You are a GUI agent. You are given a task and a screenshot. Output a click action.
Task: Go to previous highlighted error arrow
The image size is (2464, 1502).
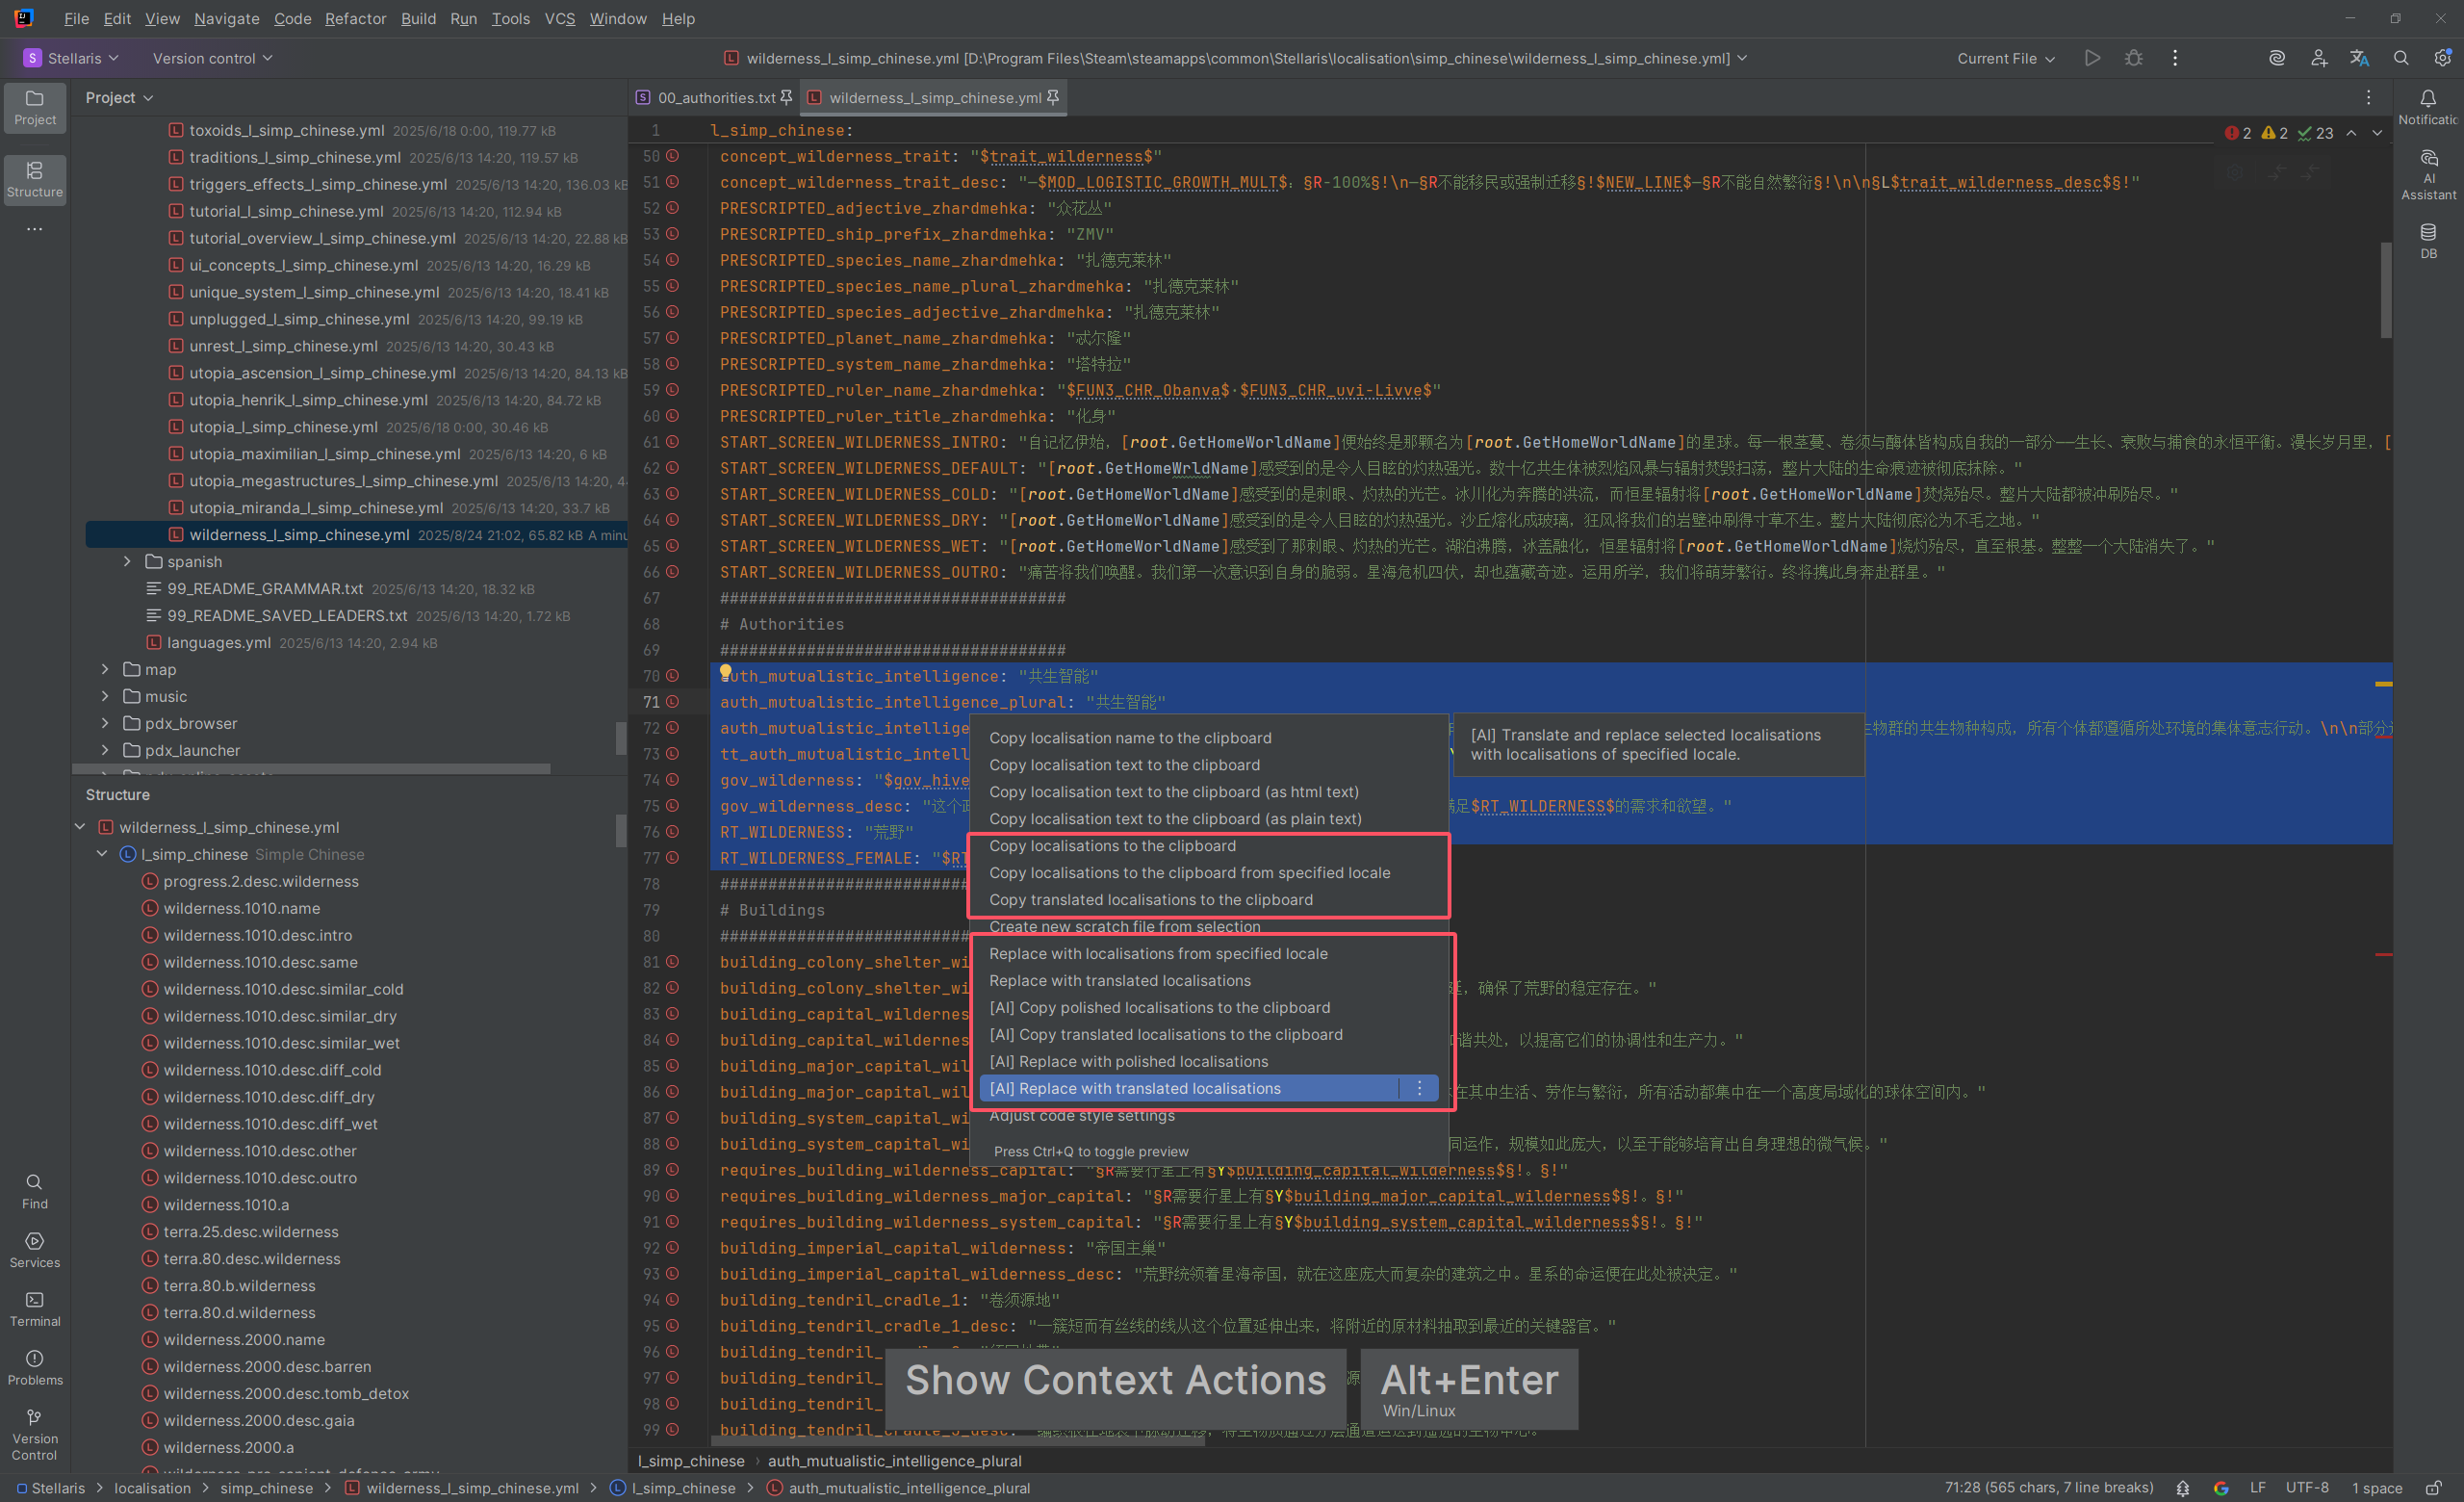(x=2351, y=133)
